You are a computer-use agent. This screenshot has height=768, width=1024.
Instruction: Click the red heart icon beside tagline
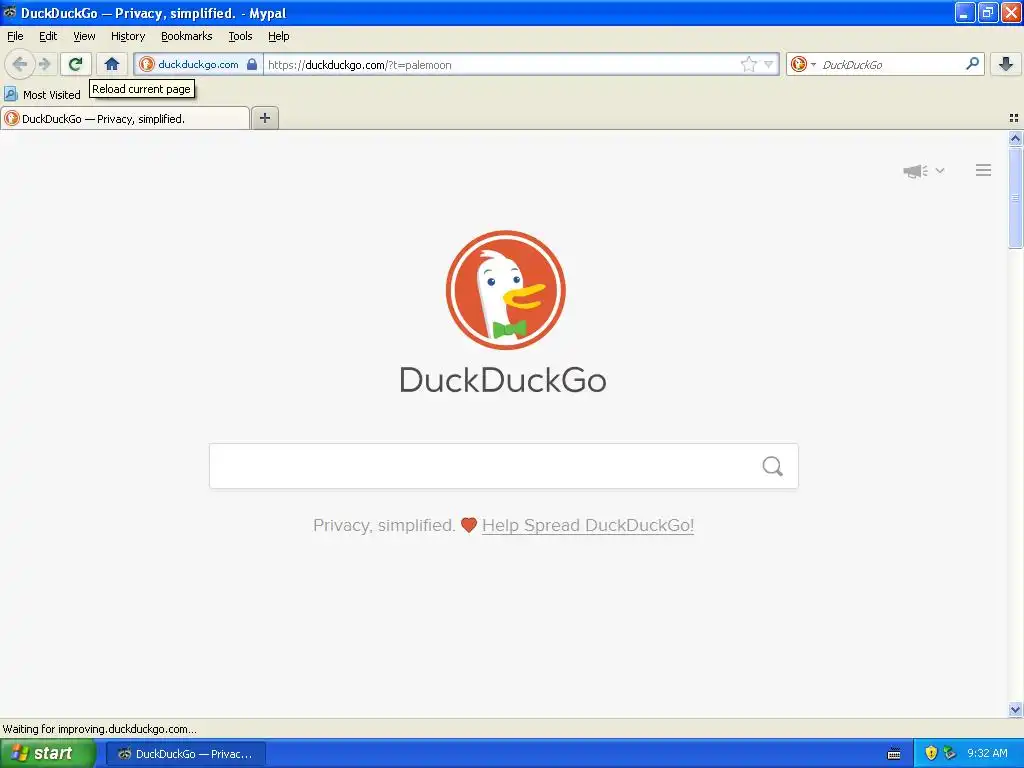click(469, 524)
